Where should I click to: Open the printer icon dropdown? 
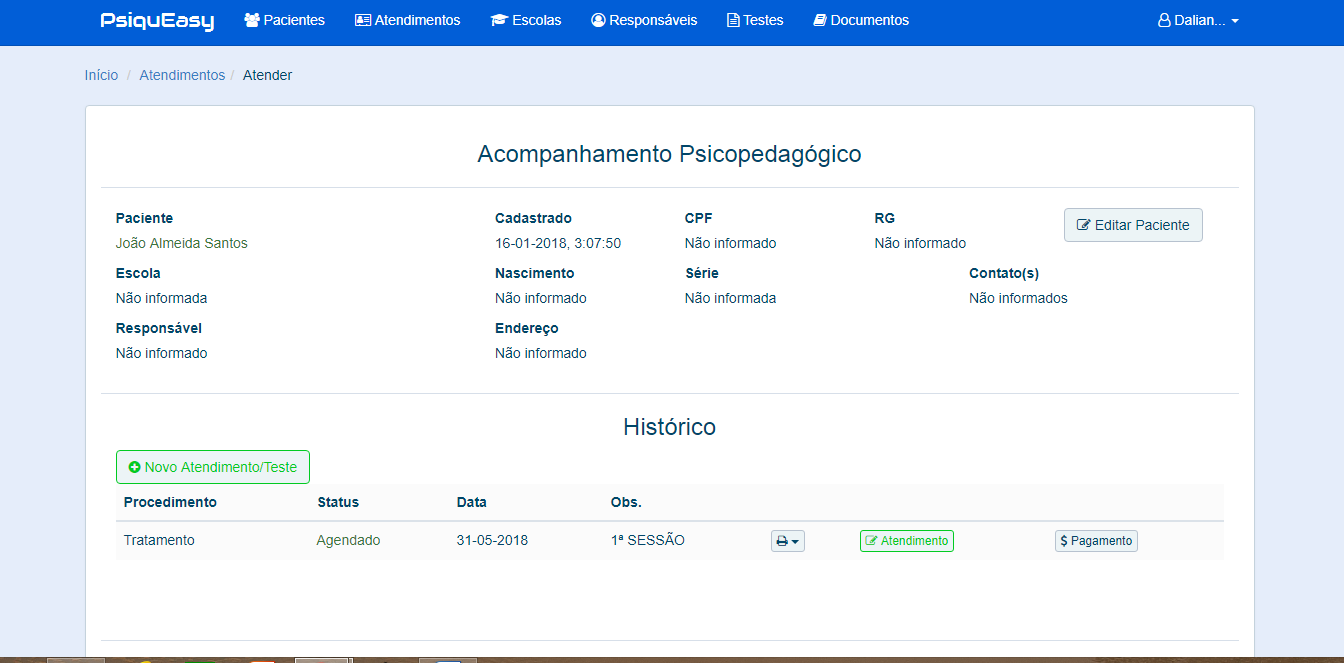click(x=788, y=541)
